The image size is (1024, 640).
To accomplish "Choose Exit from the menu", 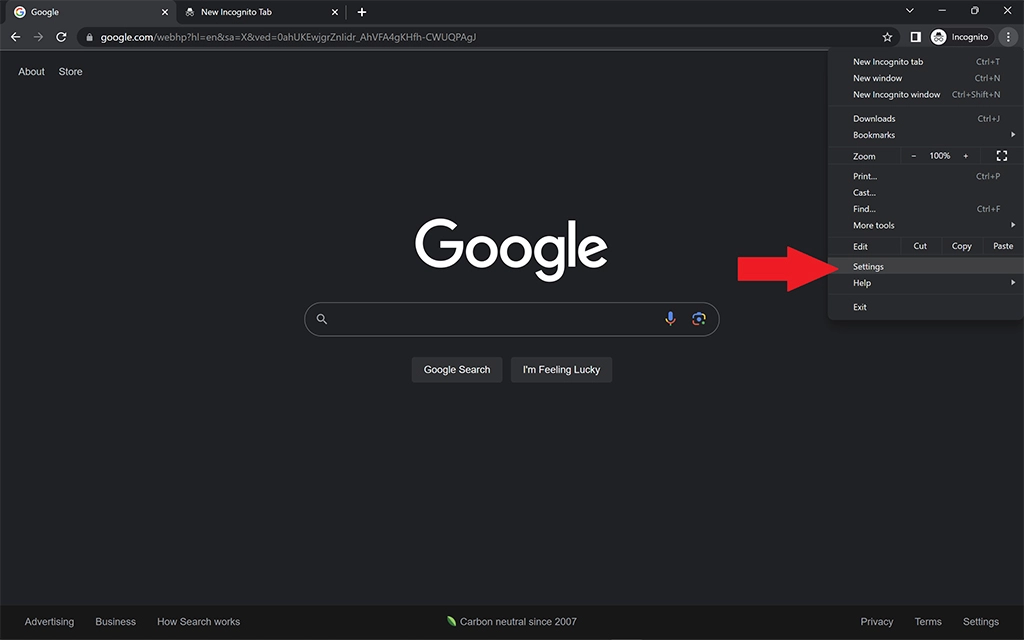I will 925,307.
